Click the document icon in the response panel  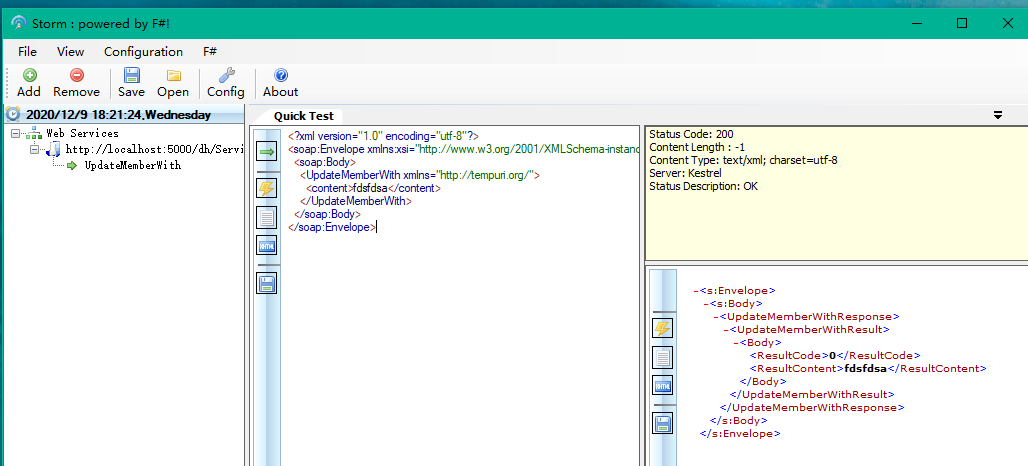pos(663,357)
